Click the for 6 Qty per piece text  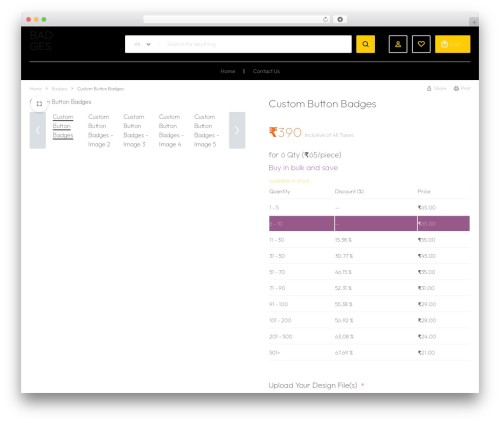(x=305, y=155)
